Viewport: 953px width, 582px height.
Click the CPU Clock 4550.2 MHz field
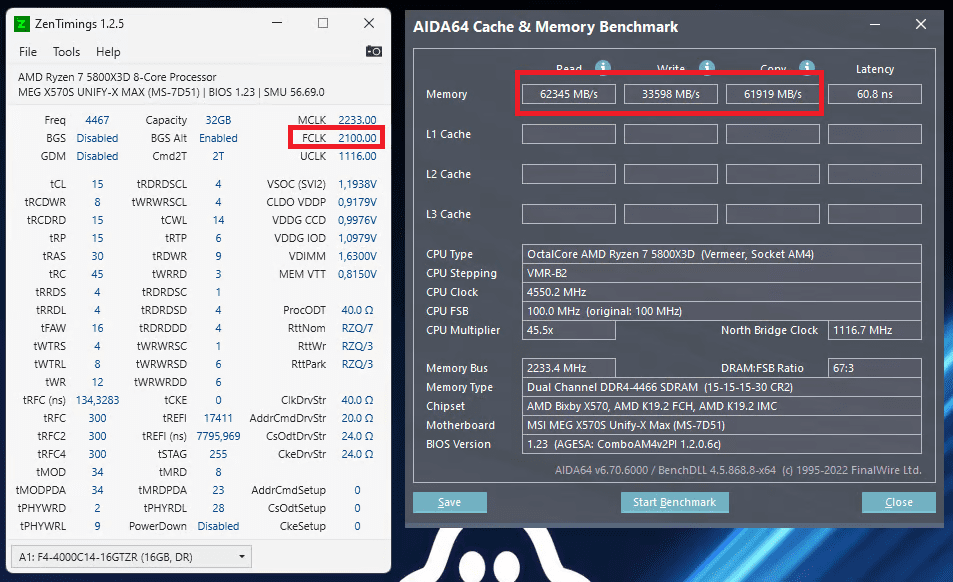tap(721, 292)
